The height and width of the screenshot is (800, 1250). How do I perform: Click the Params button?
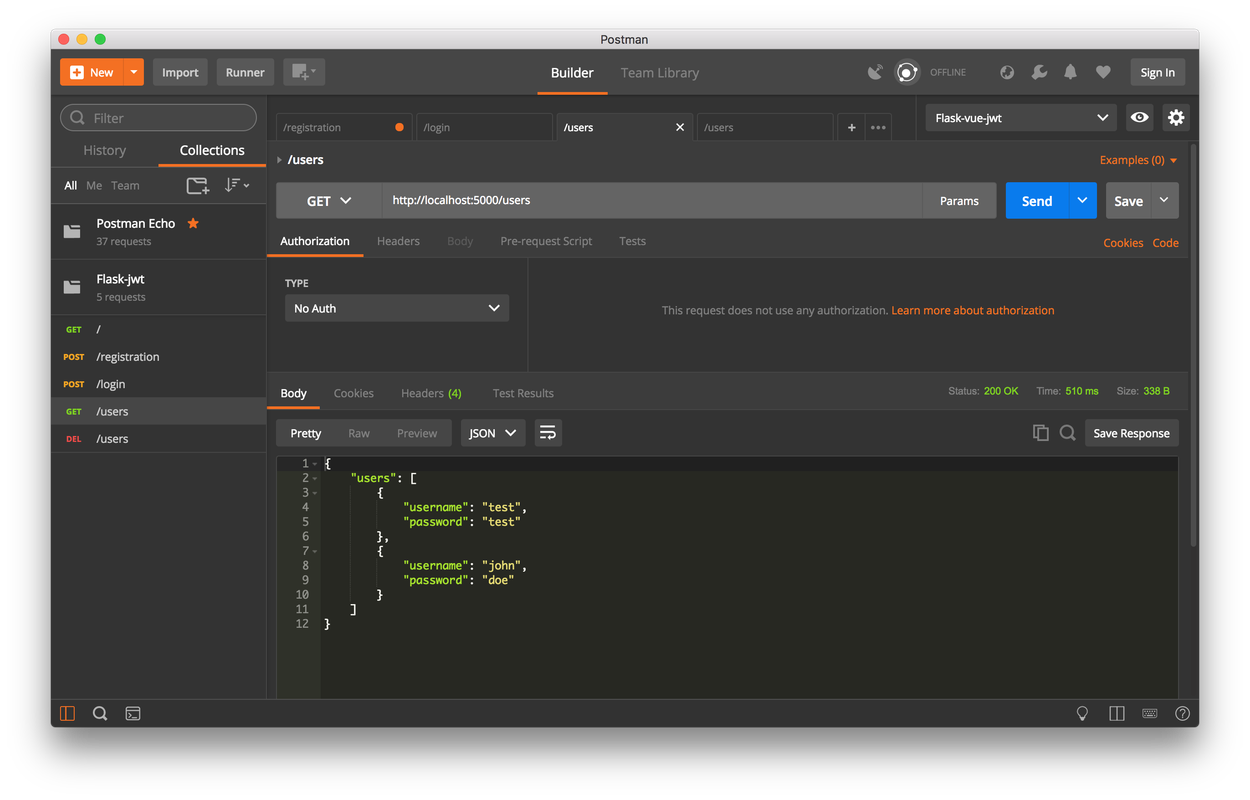pos(959,201)
